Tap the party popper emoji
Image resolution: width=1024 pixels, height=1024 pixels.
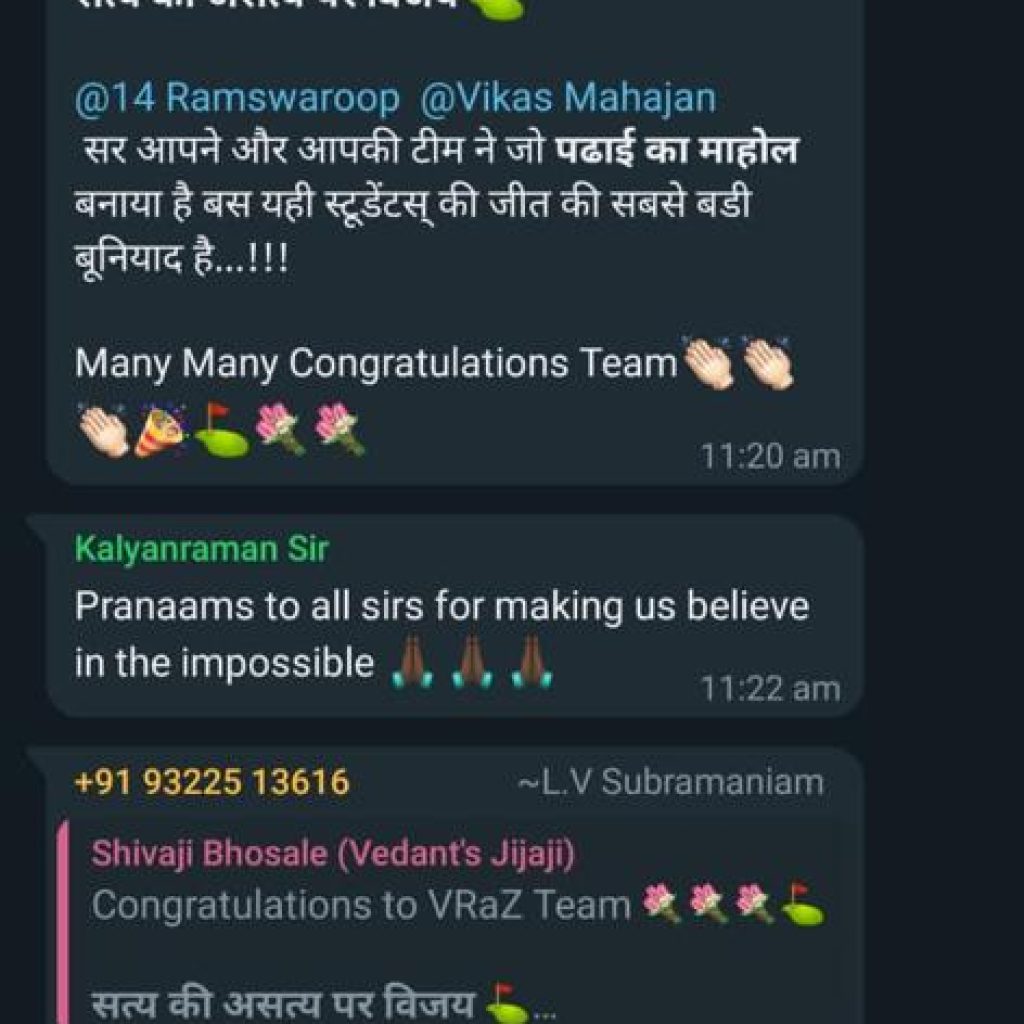click(x=161, y=430)
